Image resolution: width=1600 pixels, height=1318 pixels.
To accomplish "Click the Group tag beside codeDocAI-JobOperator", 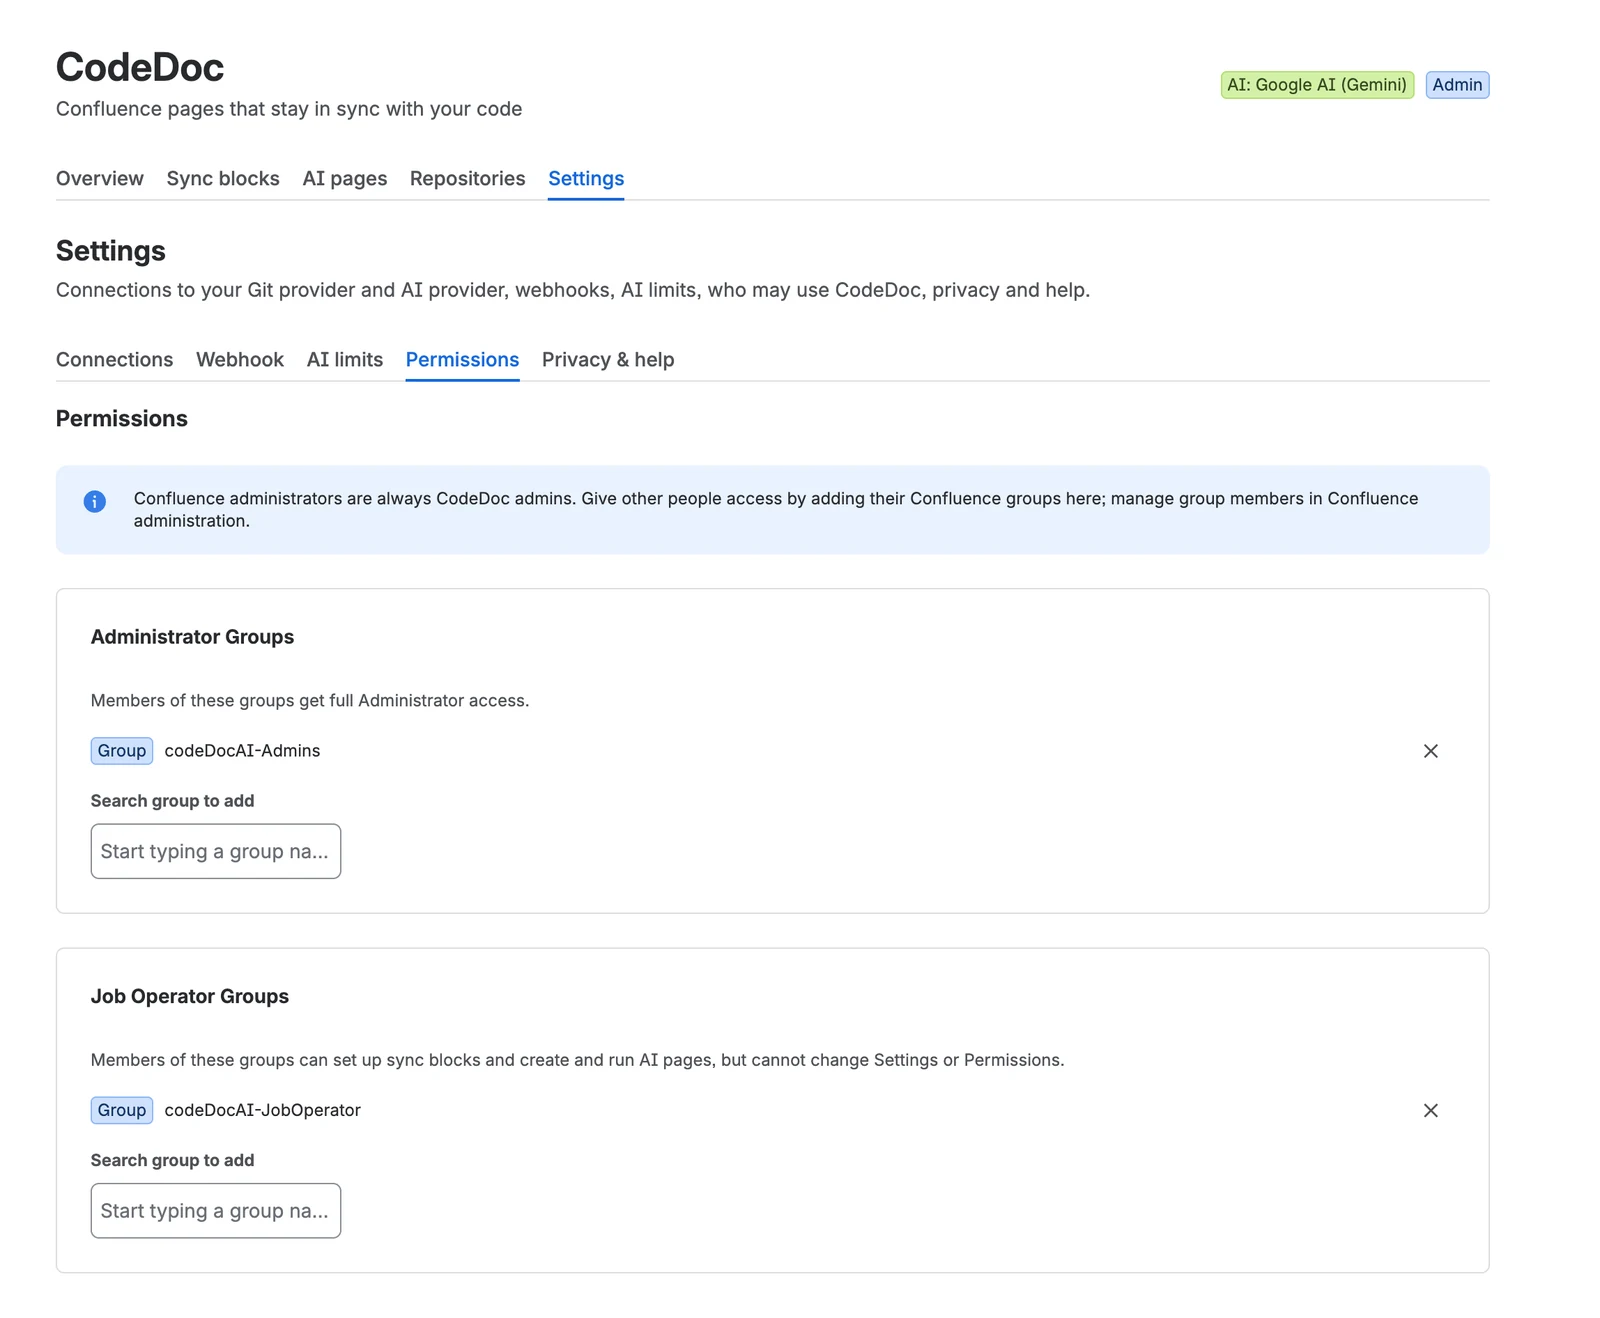I will (122, 1110).
